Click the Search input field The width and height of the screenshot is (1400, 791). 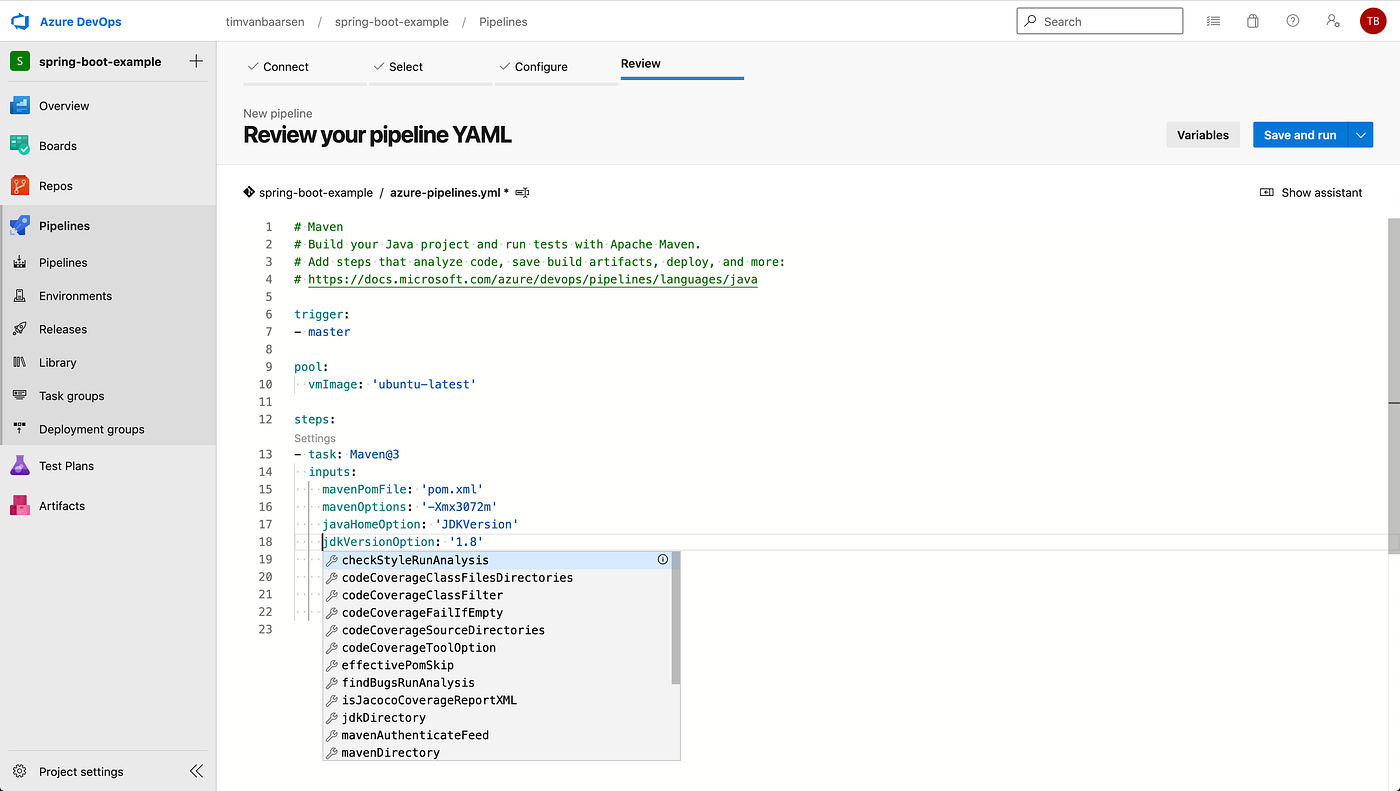(1100, 21)
